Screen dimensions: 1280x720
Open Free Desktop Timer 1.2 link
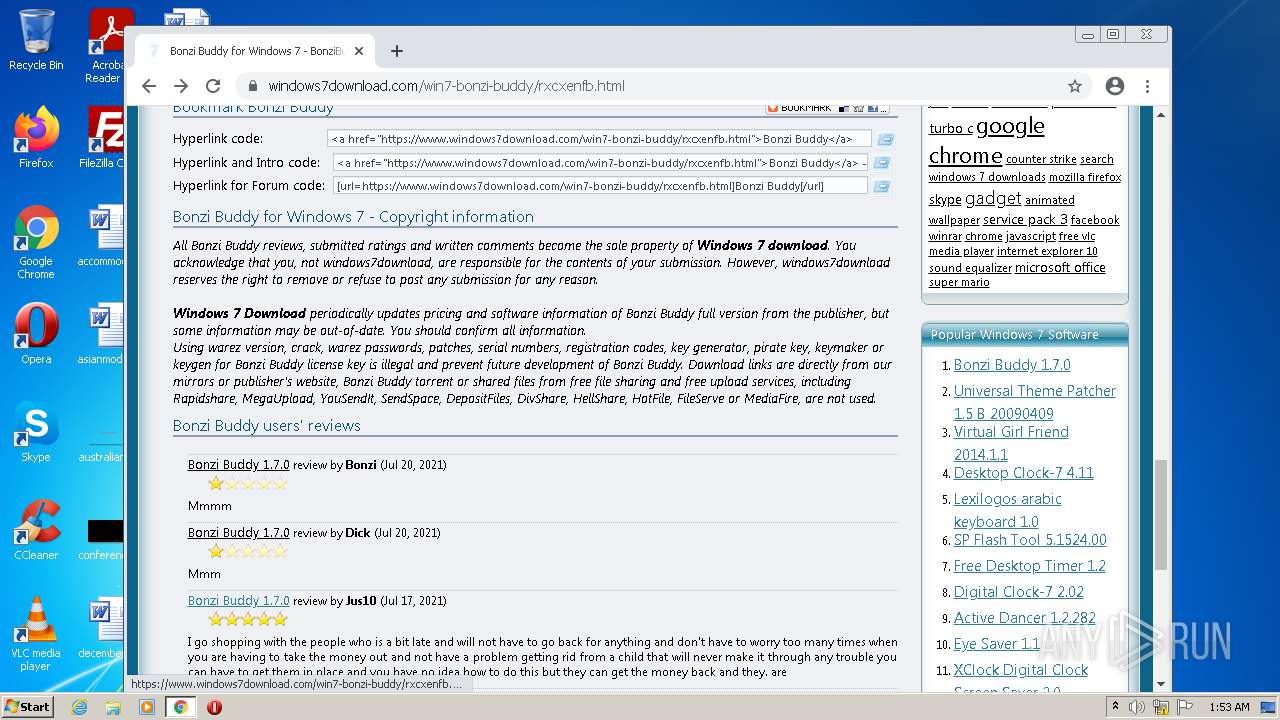click(1030, 566)
